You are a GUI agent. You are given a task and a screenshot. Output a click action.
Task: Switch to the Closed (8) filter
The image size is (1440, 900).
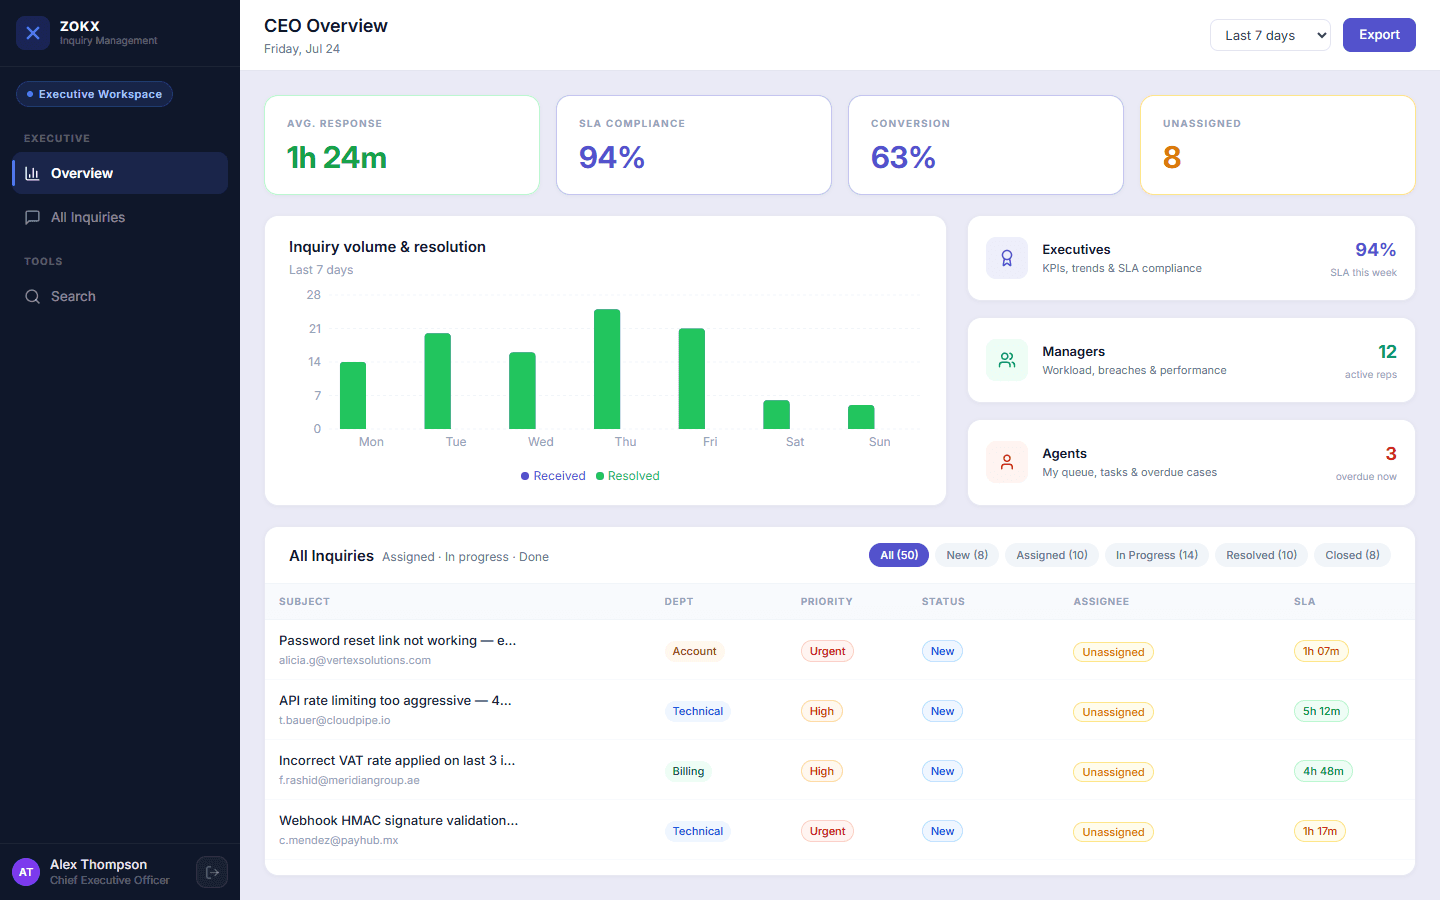[1352, 555]
